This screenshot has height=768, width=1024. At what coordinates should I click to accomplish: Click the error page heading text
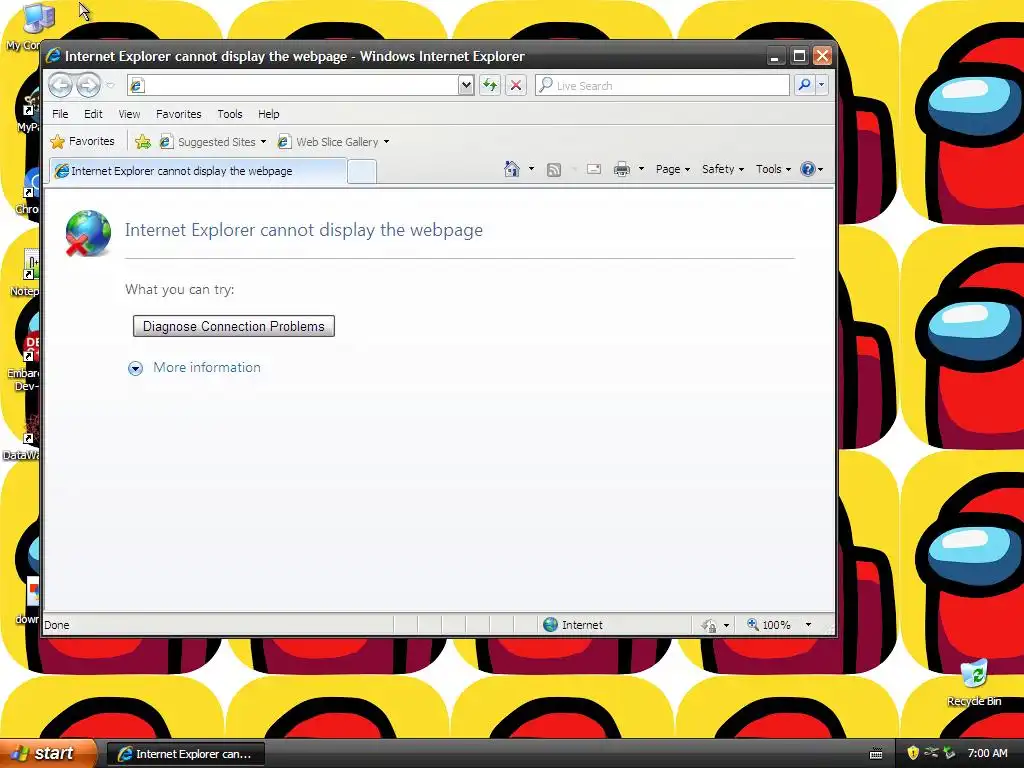coord(304,230)
